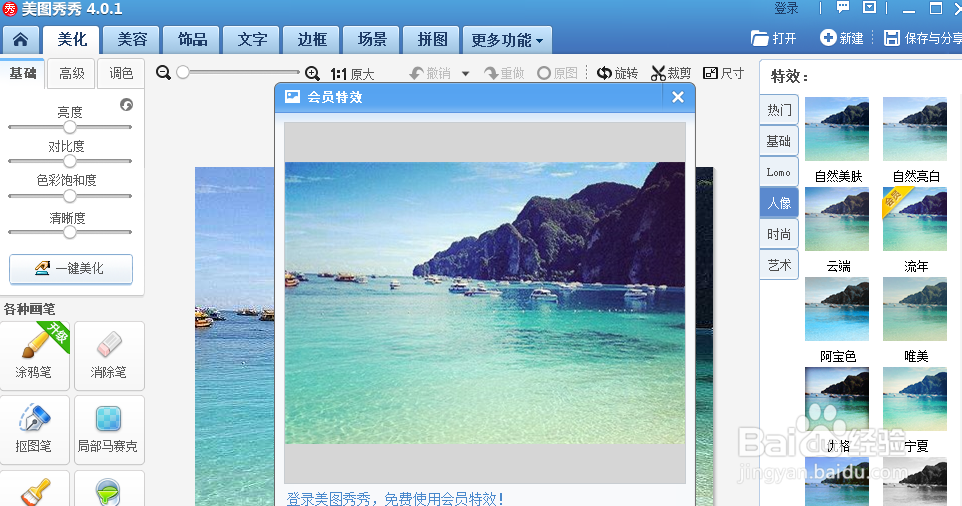Select the 基础 adjustment tab

pyautogui.click(x=23, y=74)
